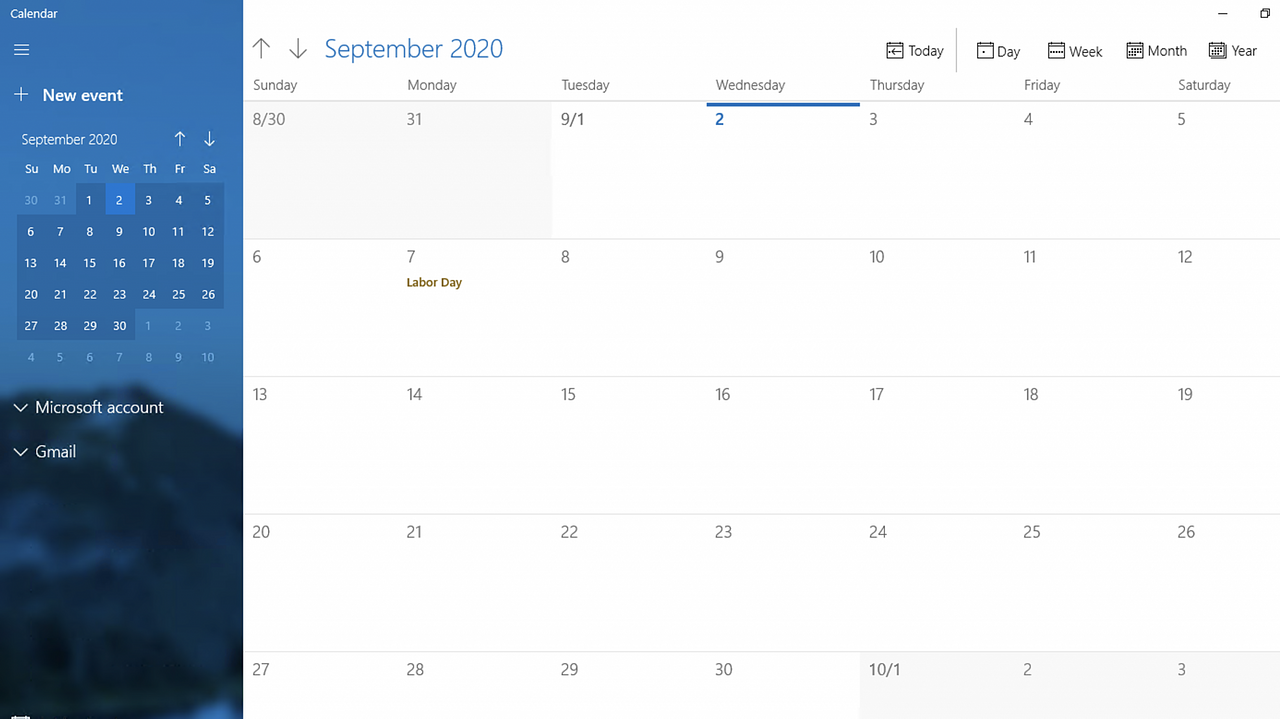
Task: Open the Labor Day event
Action: (434, 283)
